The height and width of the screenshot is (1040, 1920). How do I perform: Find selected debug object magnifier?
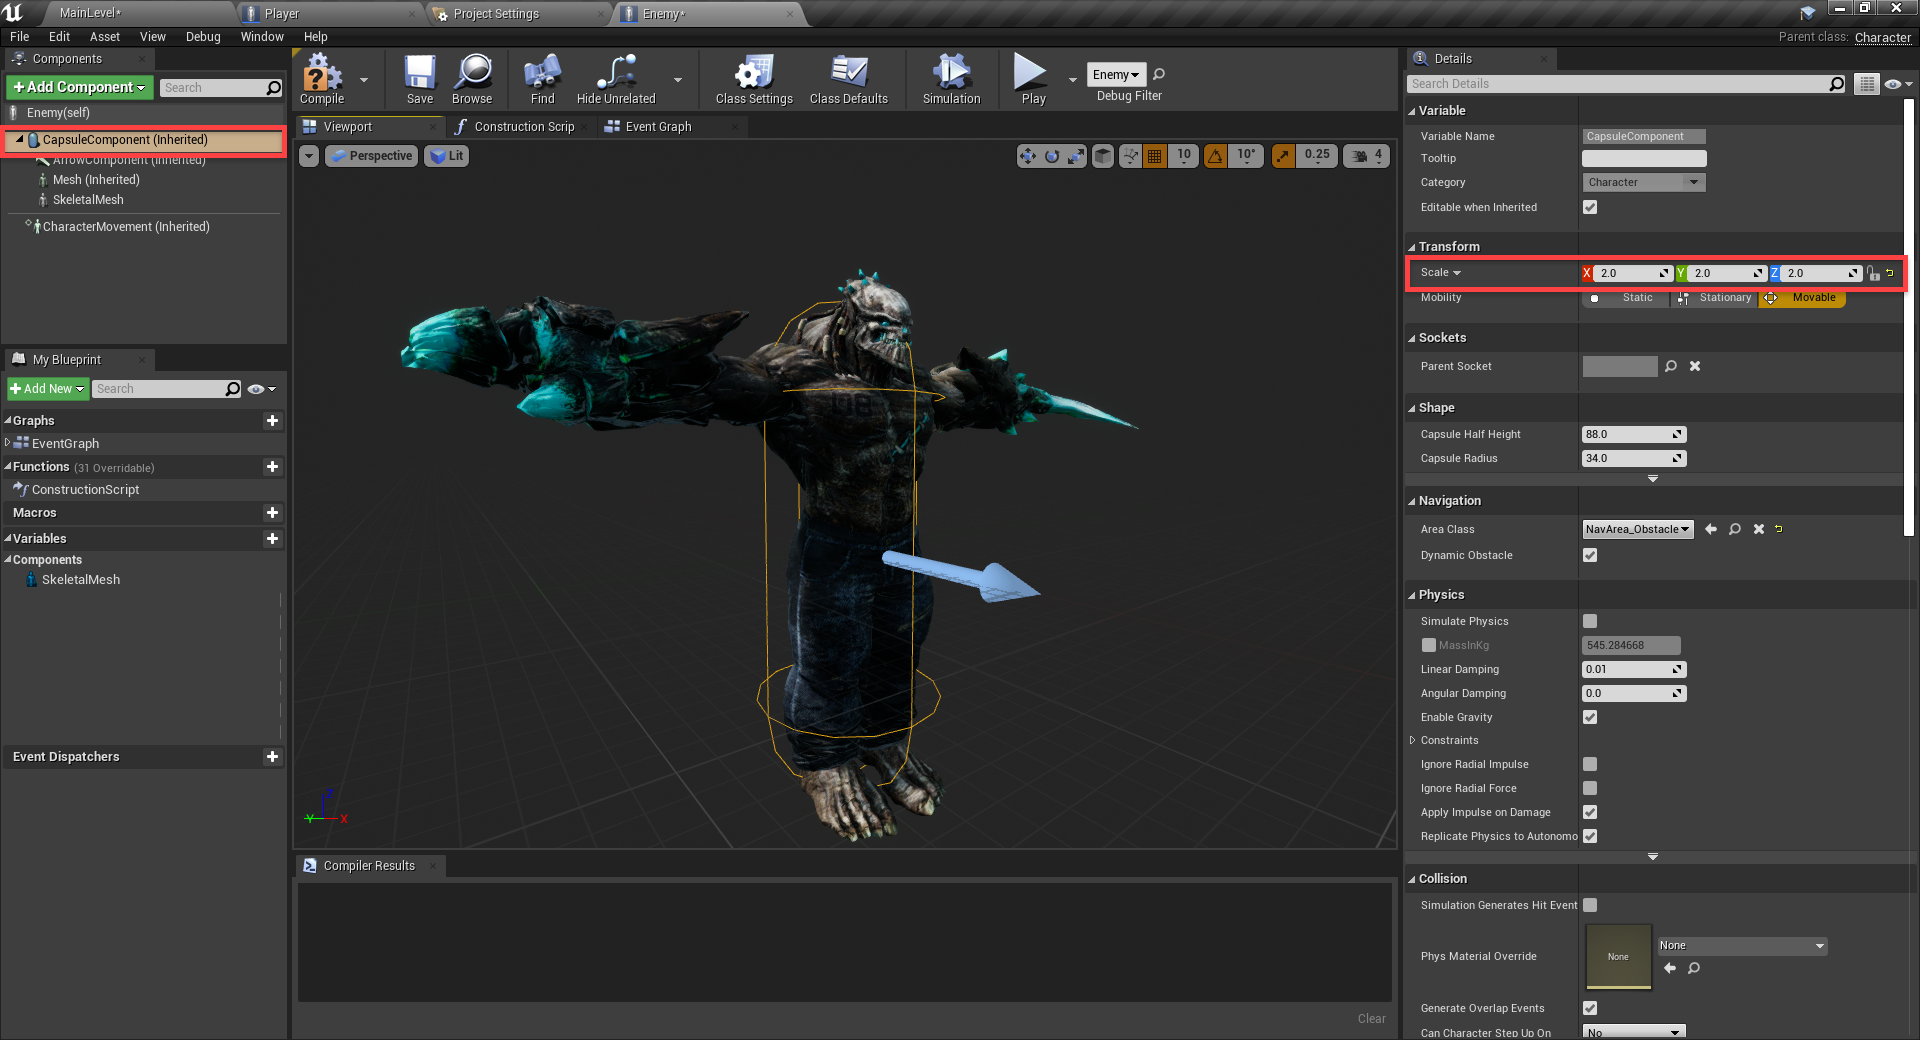1159,74
